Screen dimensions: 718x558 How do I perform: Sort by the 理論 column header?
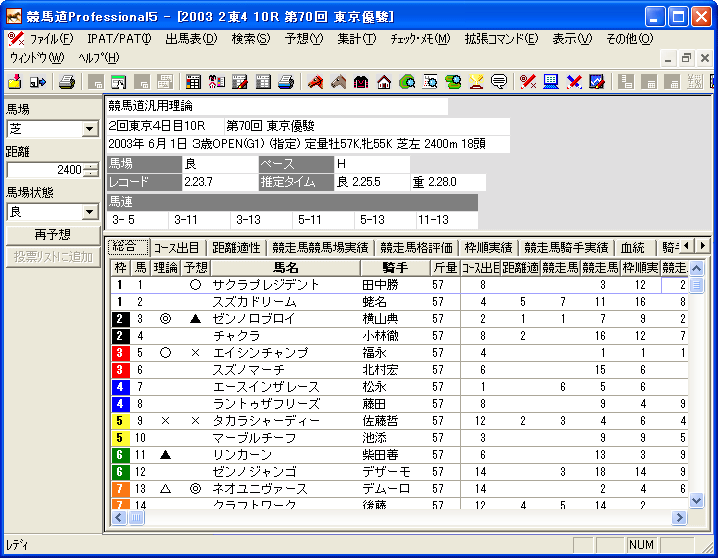(165, 268)
